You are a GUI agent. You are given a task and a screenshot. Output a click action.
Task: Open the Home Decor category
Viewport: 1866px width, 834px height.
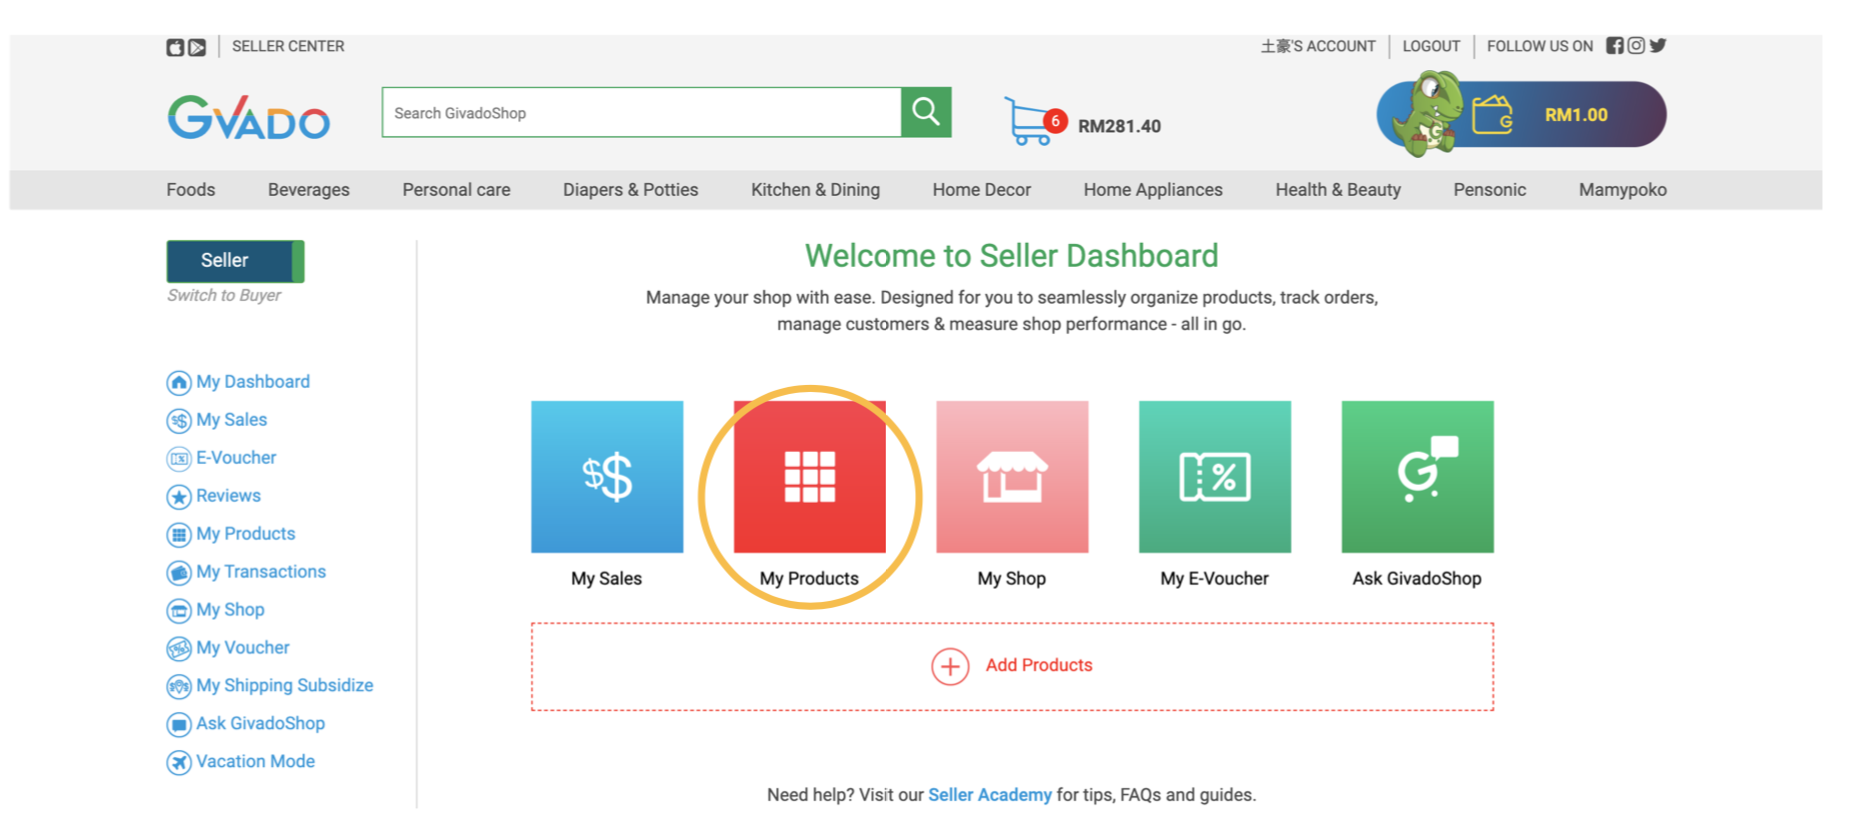[x=982, y=190]
